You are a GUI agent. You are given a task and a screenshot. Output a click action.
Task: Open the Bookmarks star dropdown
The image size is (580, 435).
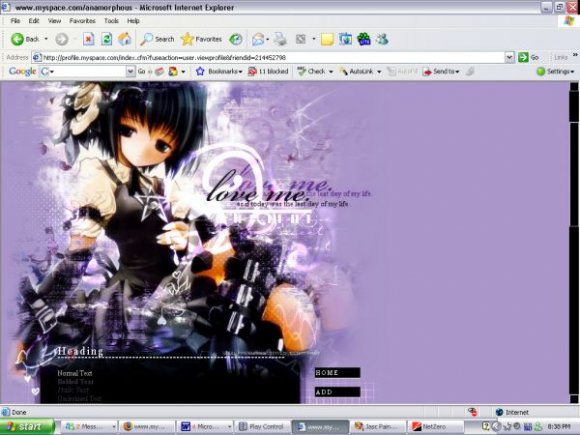click(219, 71)
